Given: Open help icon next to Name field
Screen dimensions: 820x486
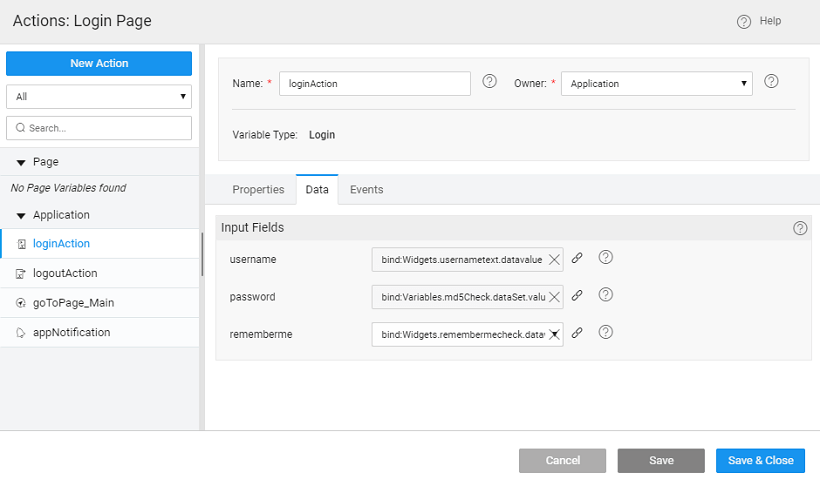Looking at the screenshot, I should tap(490, 82).
